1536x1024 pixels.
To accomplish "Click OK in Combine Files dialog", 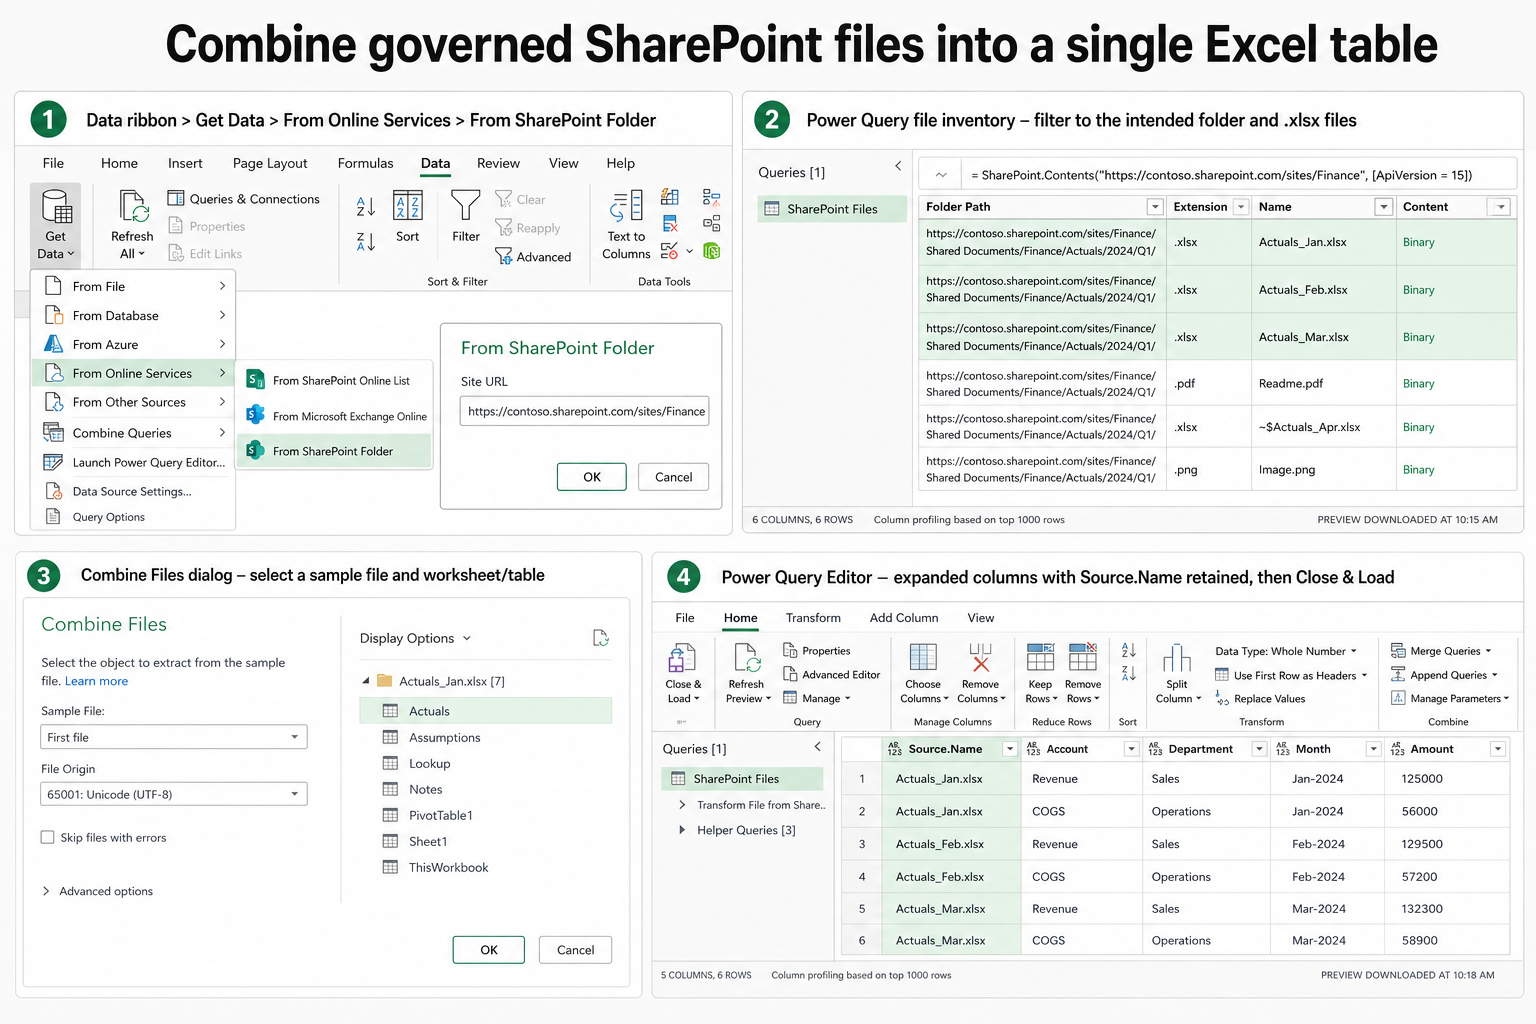I will click(x=489, y=950).
